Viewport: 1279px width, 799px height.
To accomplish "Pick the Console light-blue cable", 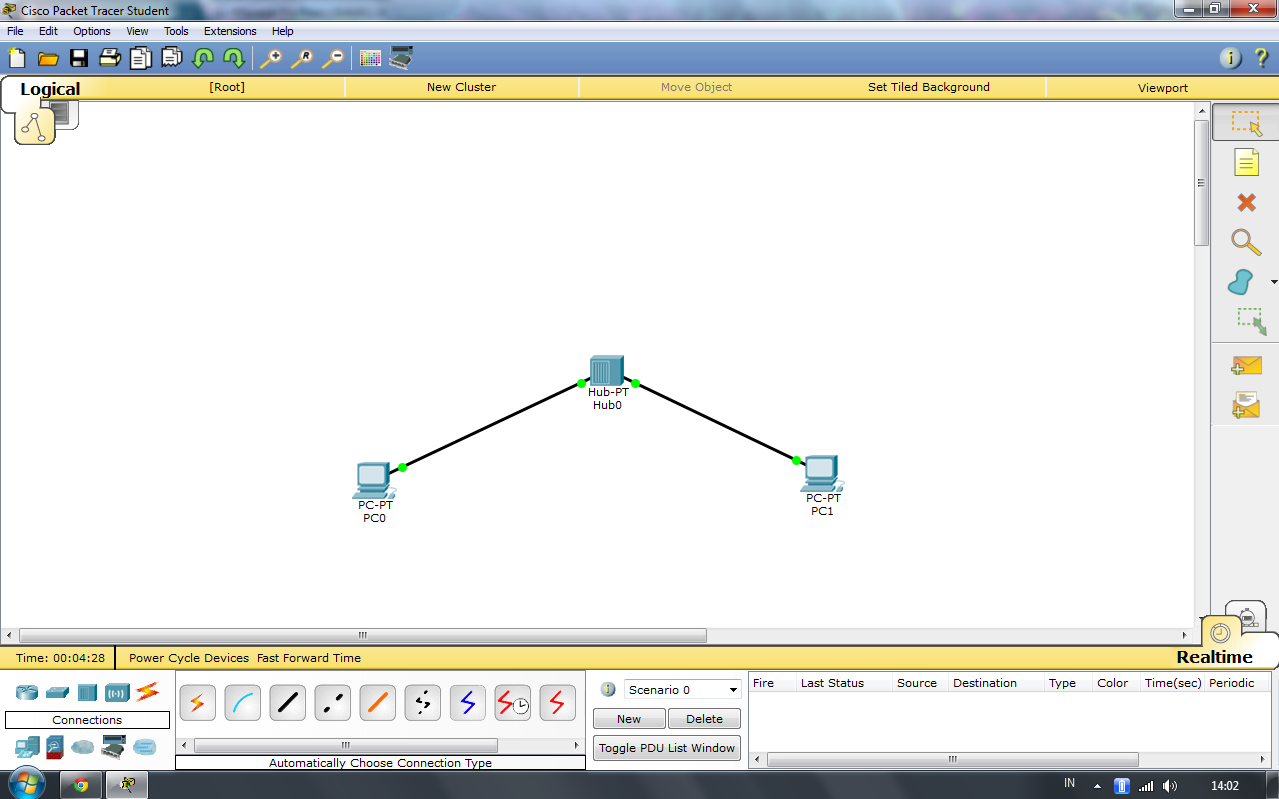I will pyautogui.click(x=242, y=703).
